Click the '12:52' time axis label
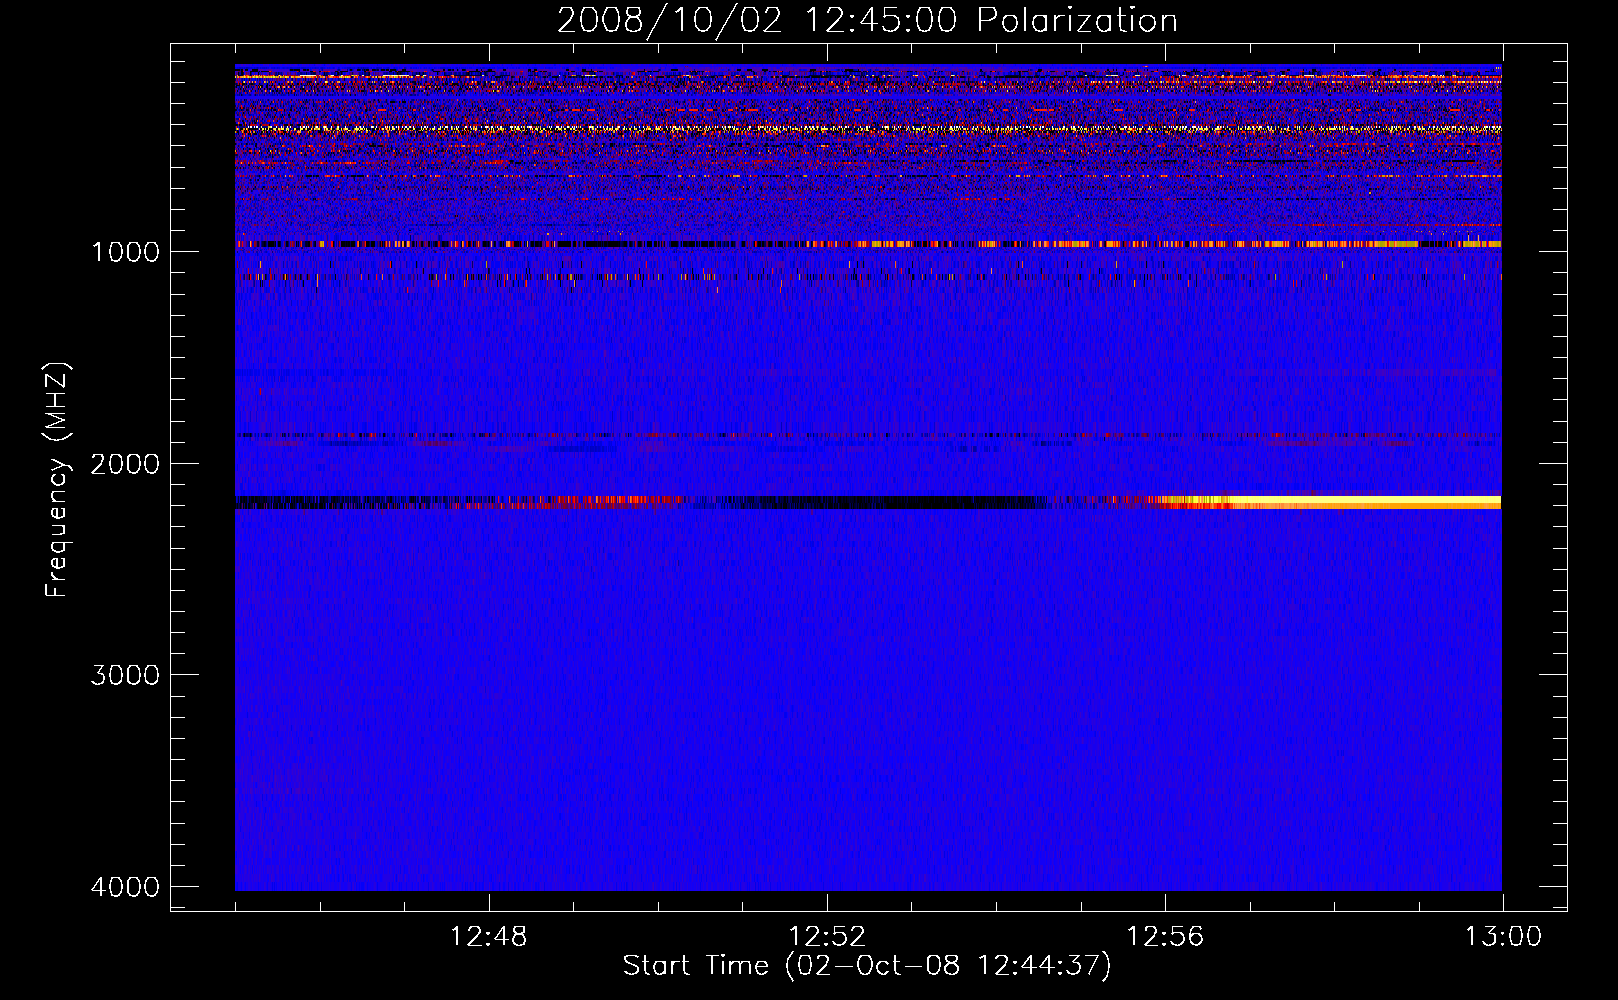Viewport: 1618px width, 1000px height. tap(827, 937)
